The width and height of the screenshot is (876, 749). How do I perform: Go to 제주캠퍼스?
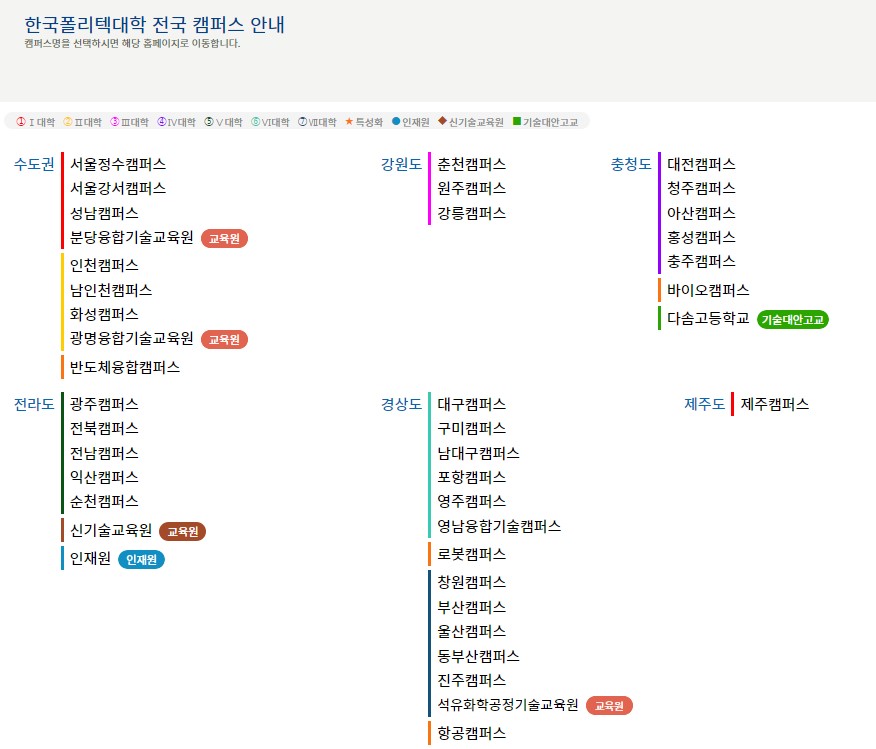[774, 404]
